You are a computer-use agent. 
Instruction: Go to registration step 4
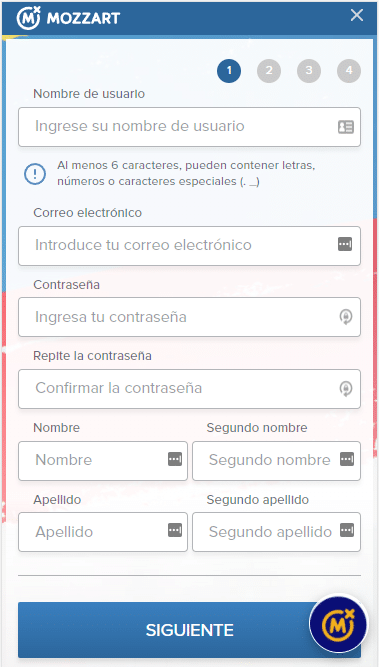[x=349, y=71]
